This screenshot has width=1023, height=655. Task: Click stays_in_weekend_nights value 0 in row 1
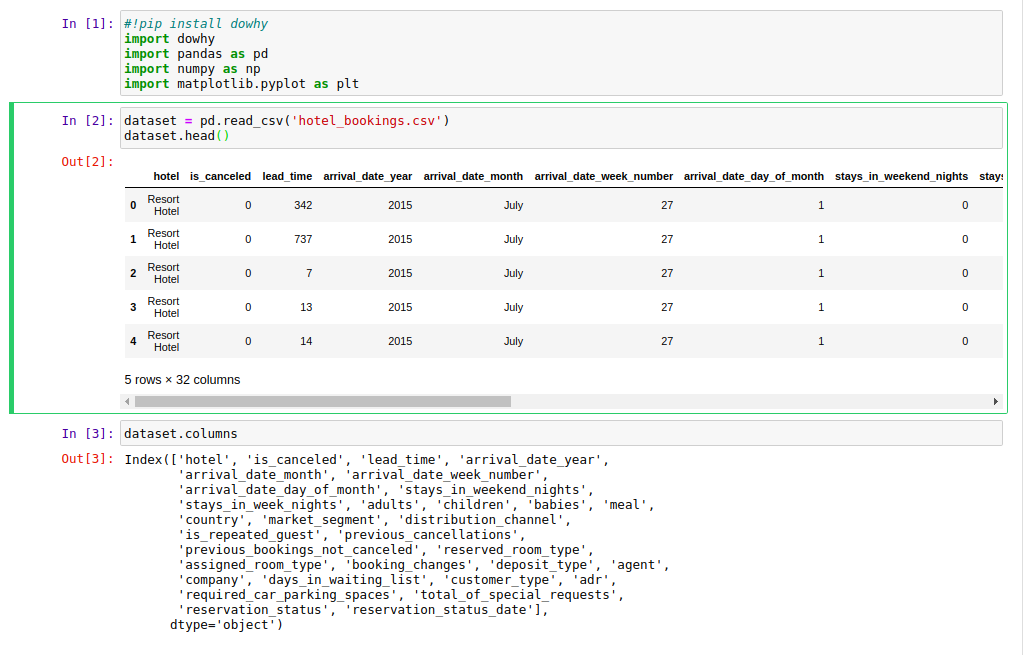pyautogui.click(x=965, y=239)
